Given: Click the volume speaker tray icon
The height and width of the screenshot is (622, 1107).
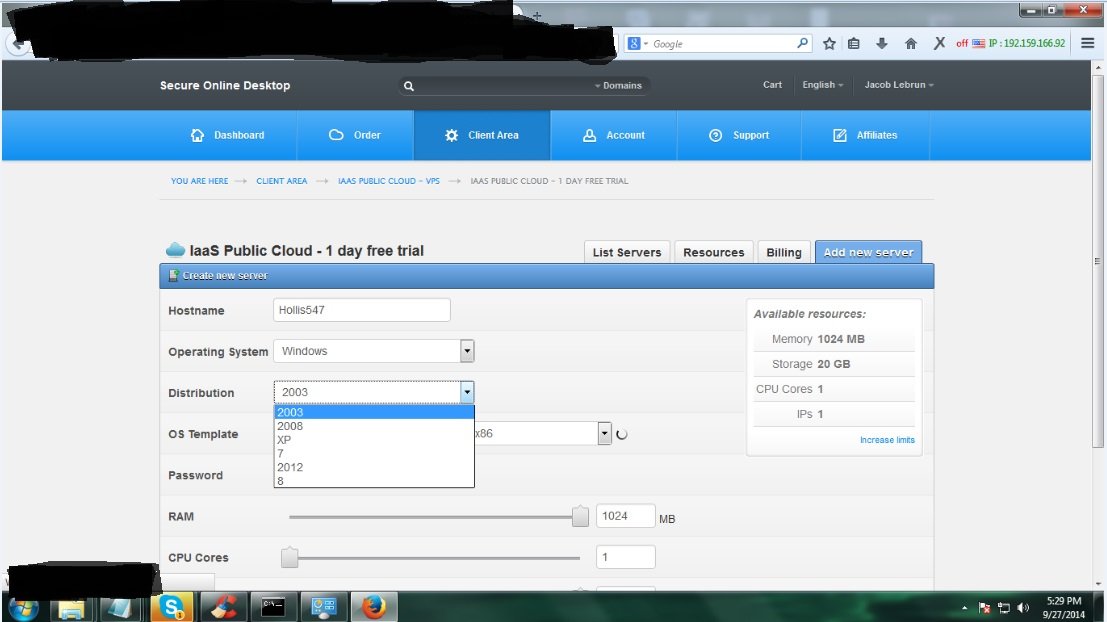Looking at the screenshot, I should tap(1023, 608).
